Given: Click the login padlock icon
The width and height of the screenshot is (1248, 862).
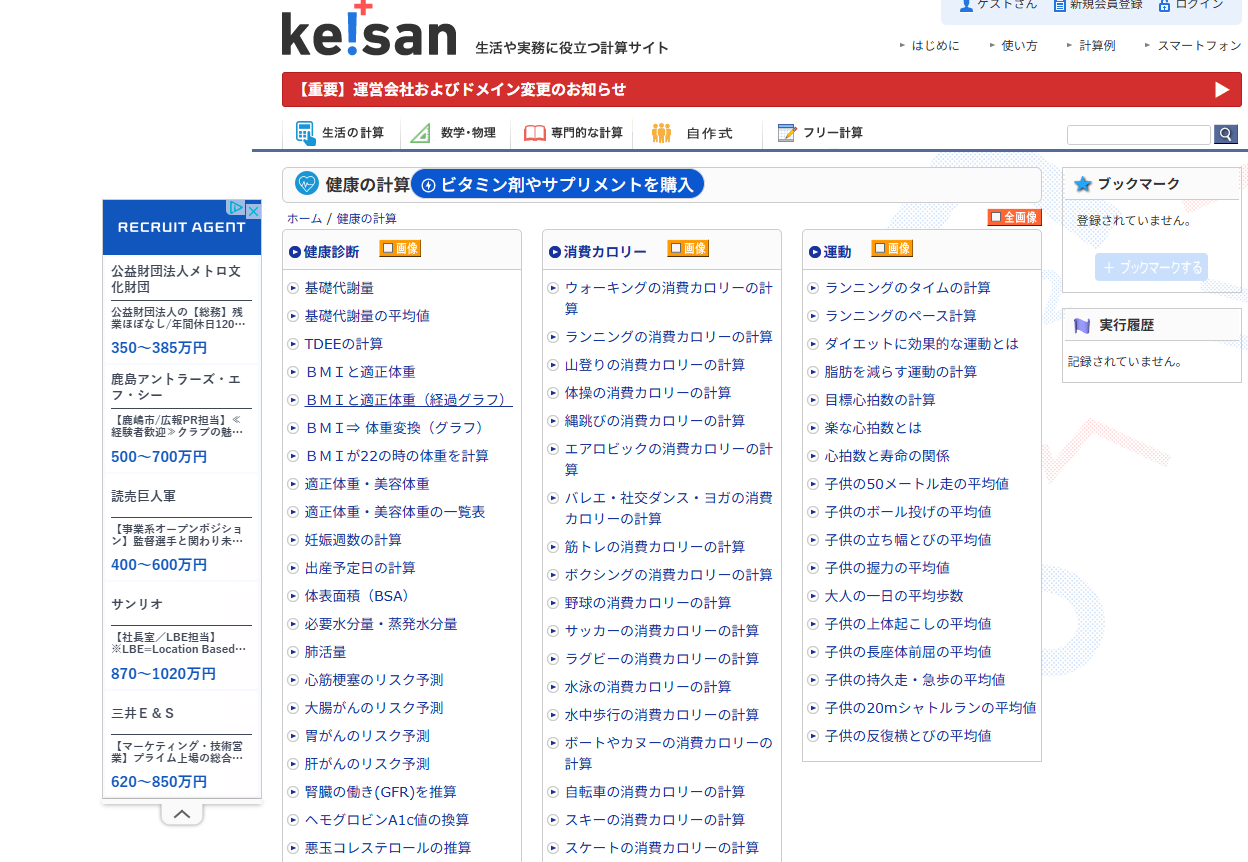Looking at the screenshot, I should pyautogui.click(x=1164, y=5).
